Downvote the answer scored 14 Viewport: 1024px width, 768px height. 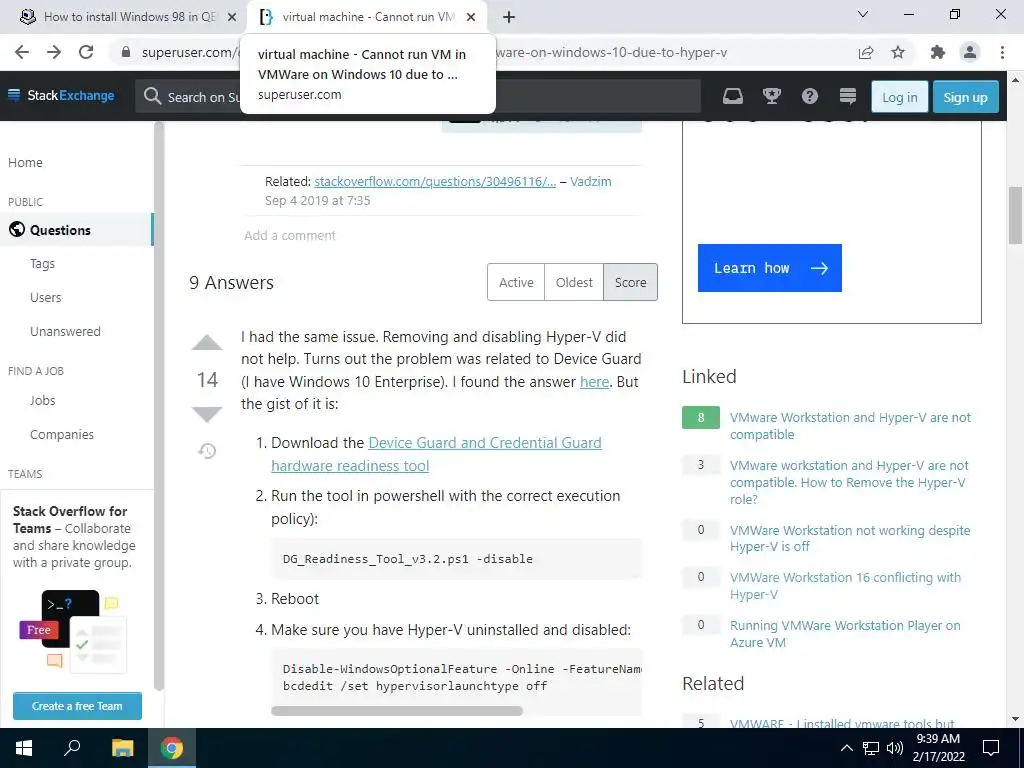207,415
